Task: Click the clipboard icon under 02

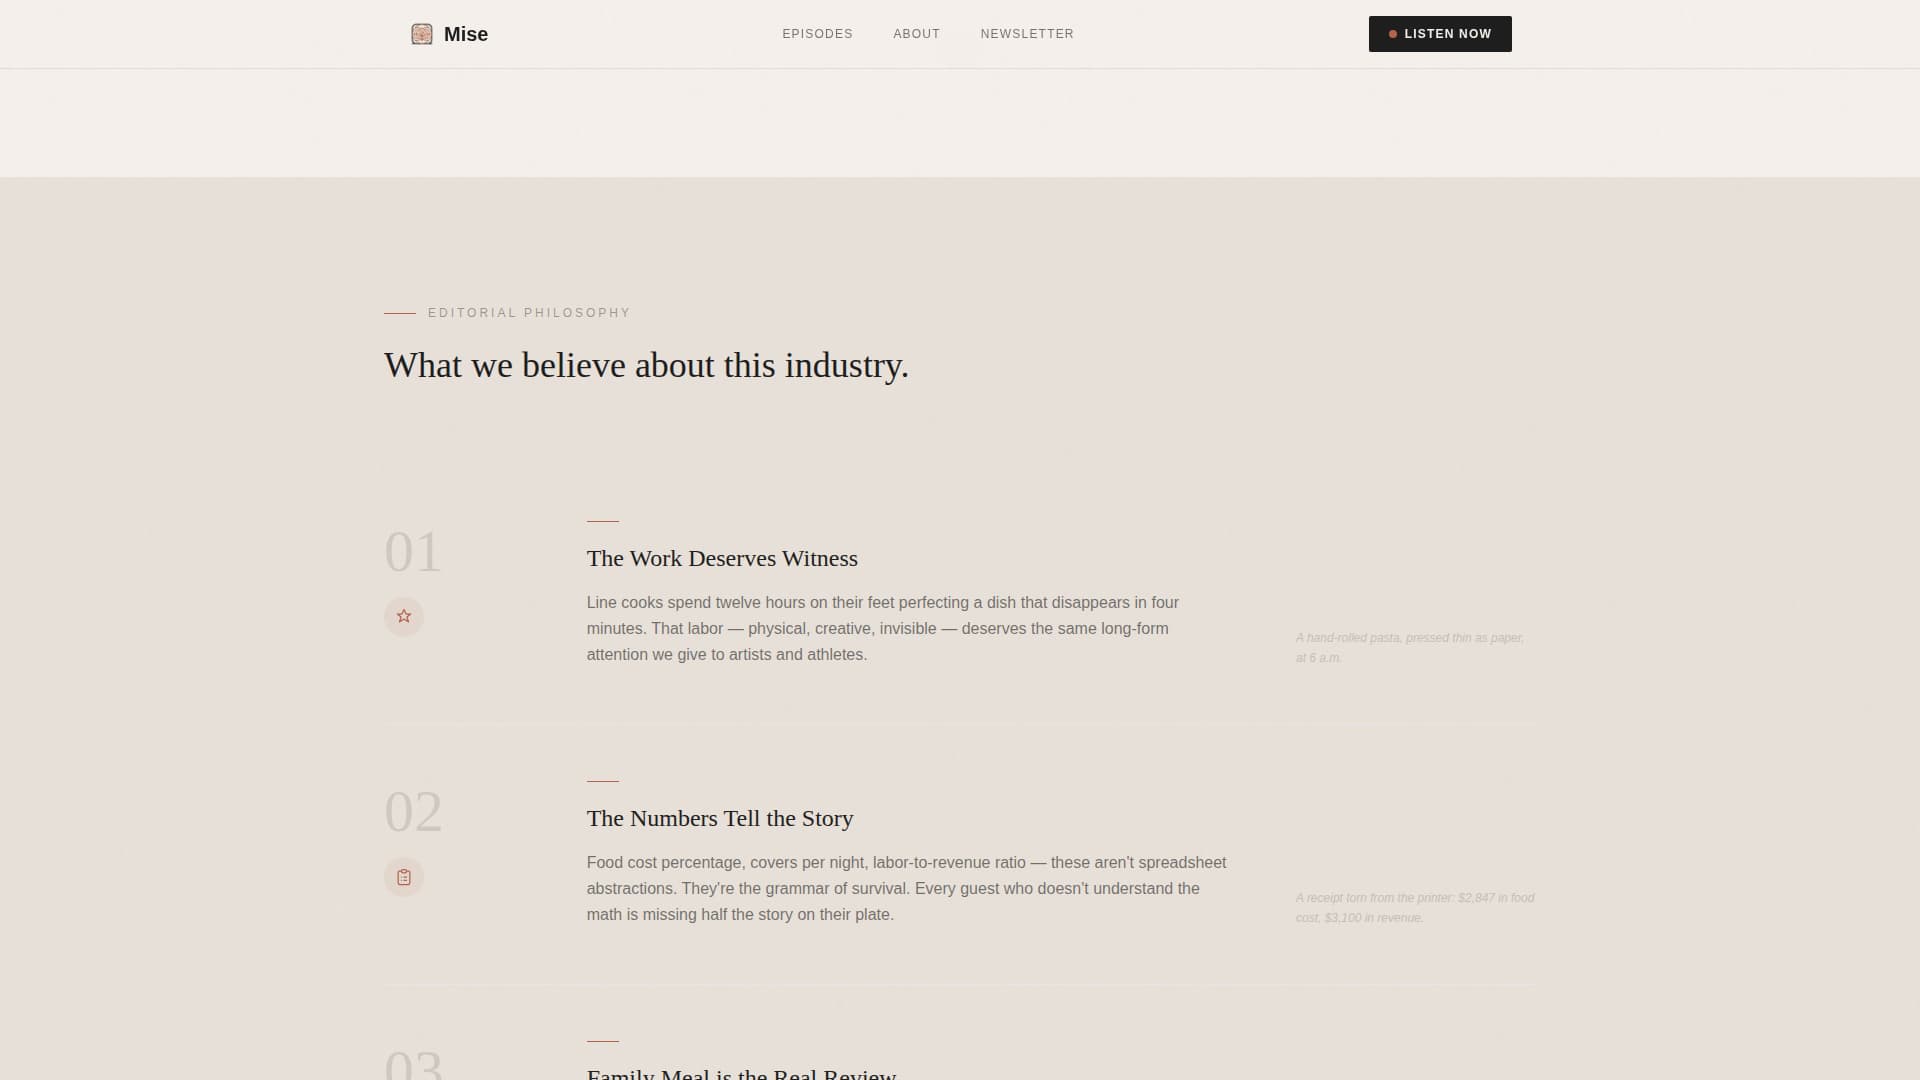Action: point(404,877)
